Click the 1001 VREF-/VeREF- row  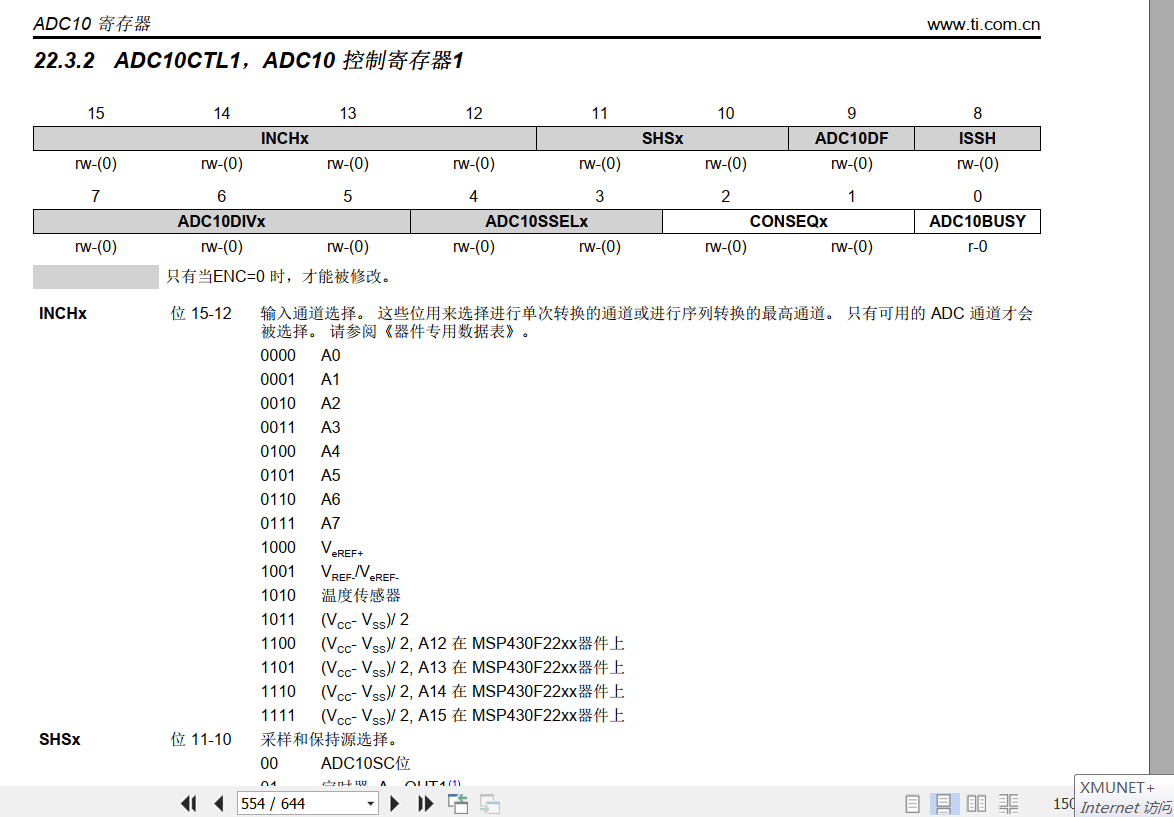(330, 572)
